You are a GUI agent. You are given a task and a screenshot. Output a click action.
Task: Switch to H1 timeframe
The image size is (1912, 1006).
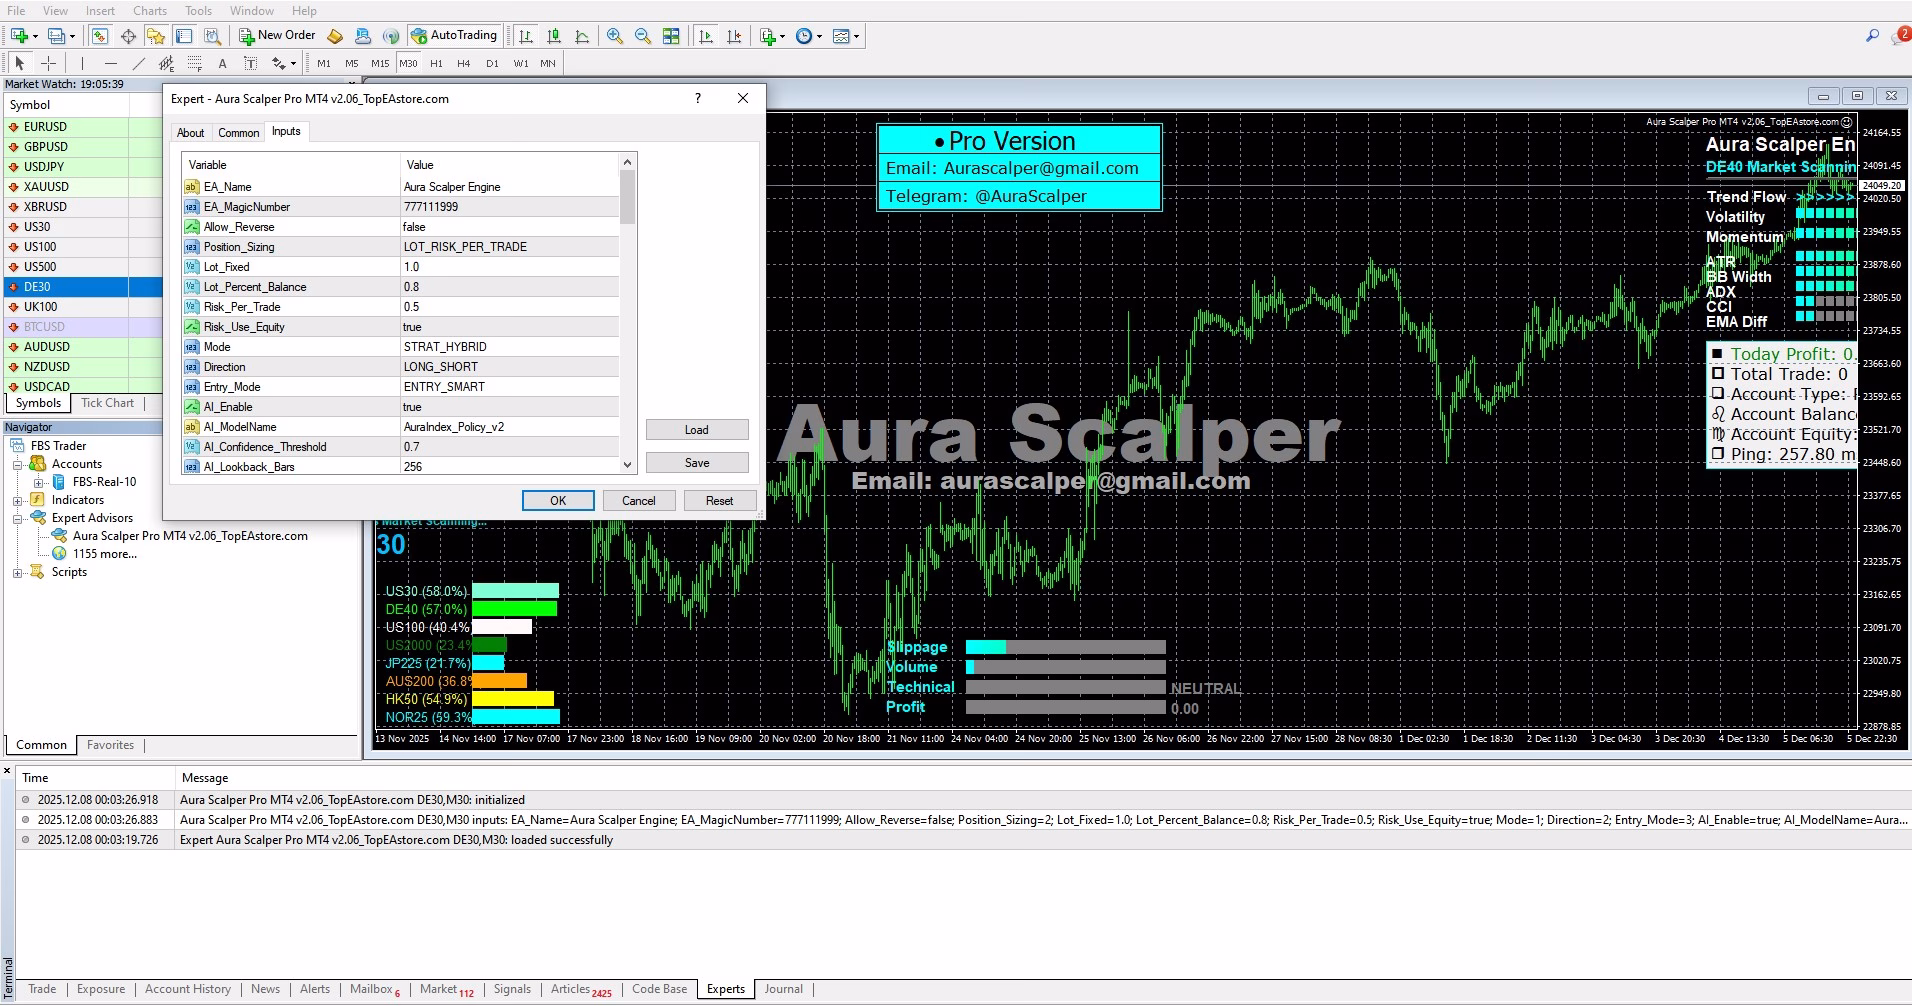[x=436, y=63]
